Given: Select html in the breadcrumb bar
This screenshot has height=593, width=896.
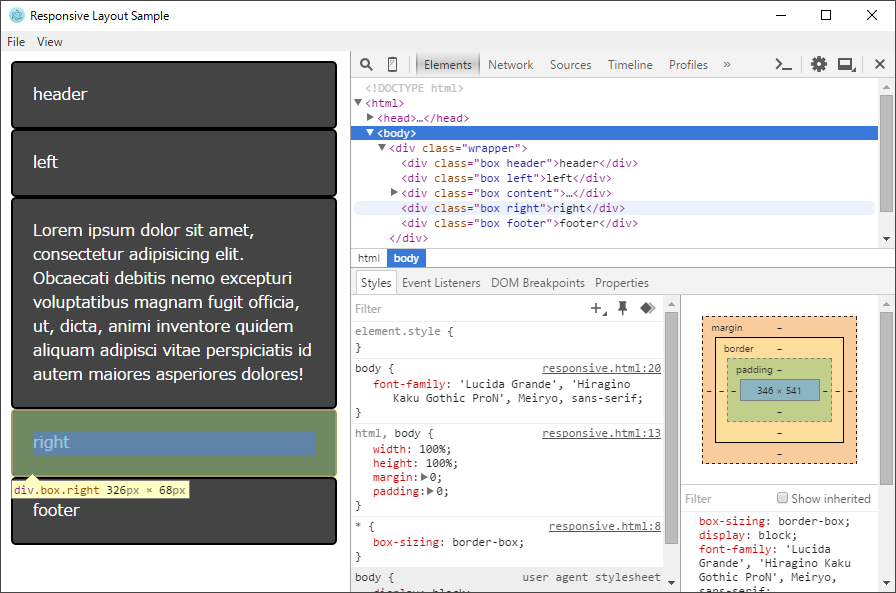Looking at the screenshot, I should [x=369, y=258].
